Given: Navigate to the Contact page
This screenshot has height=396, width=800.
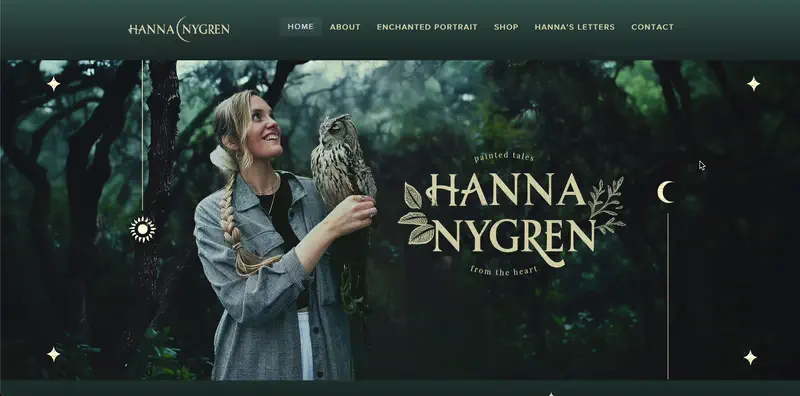Looking at the screenshot, I should pyautogui.click(x=653, y=27).
